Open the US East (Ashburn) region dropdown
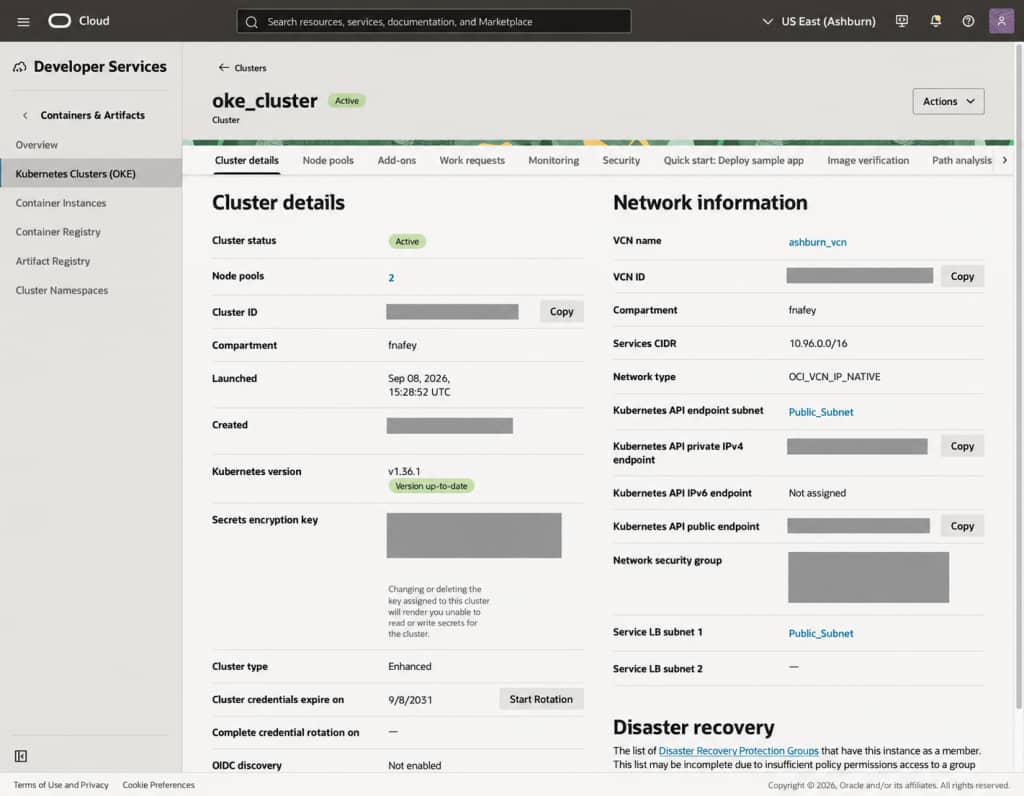The width and height of the screenshot is (1024, 796). click(819, 22)
